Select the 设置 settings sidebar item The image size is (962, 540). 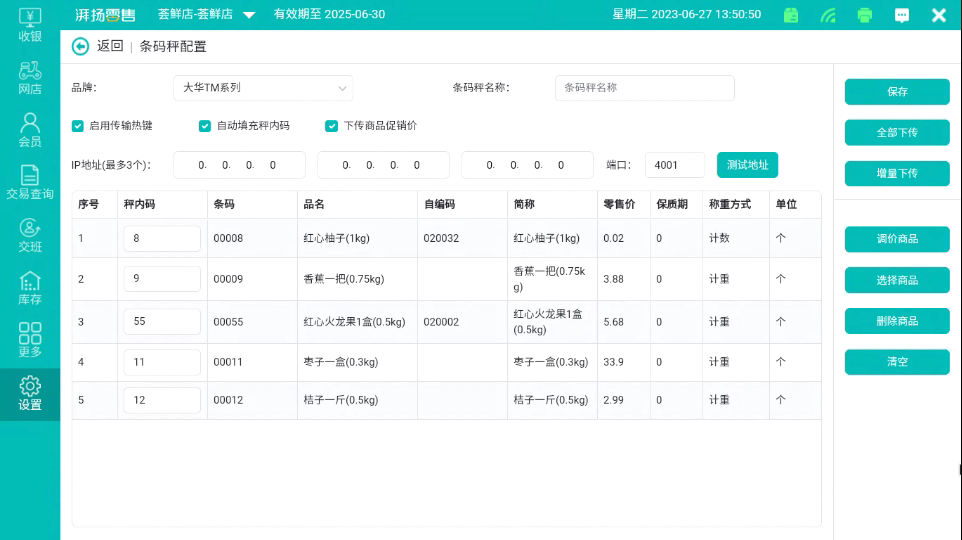click(30, 393)
